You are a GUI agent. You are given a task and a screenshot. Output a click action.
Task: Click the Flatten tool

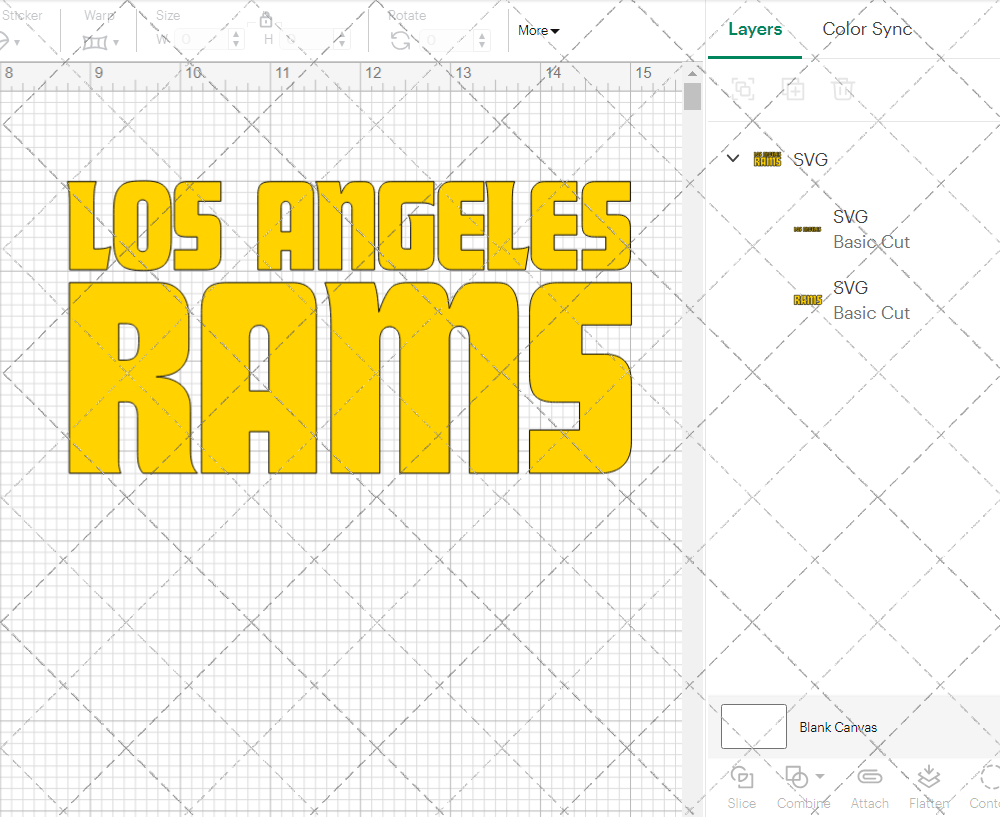click(x=929, y=788)
